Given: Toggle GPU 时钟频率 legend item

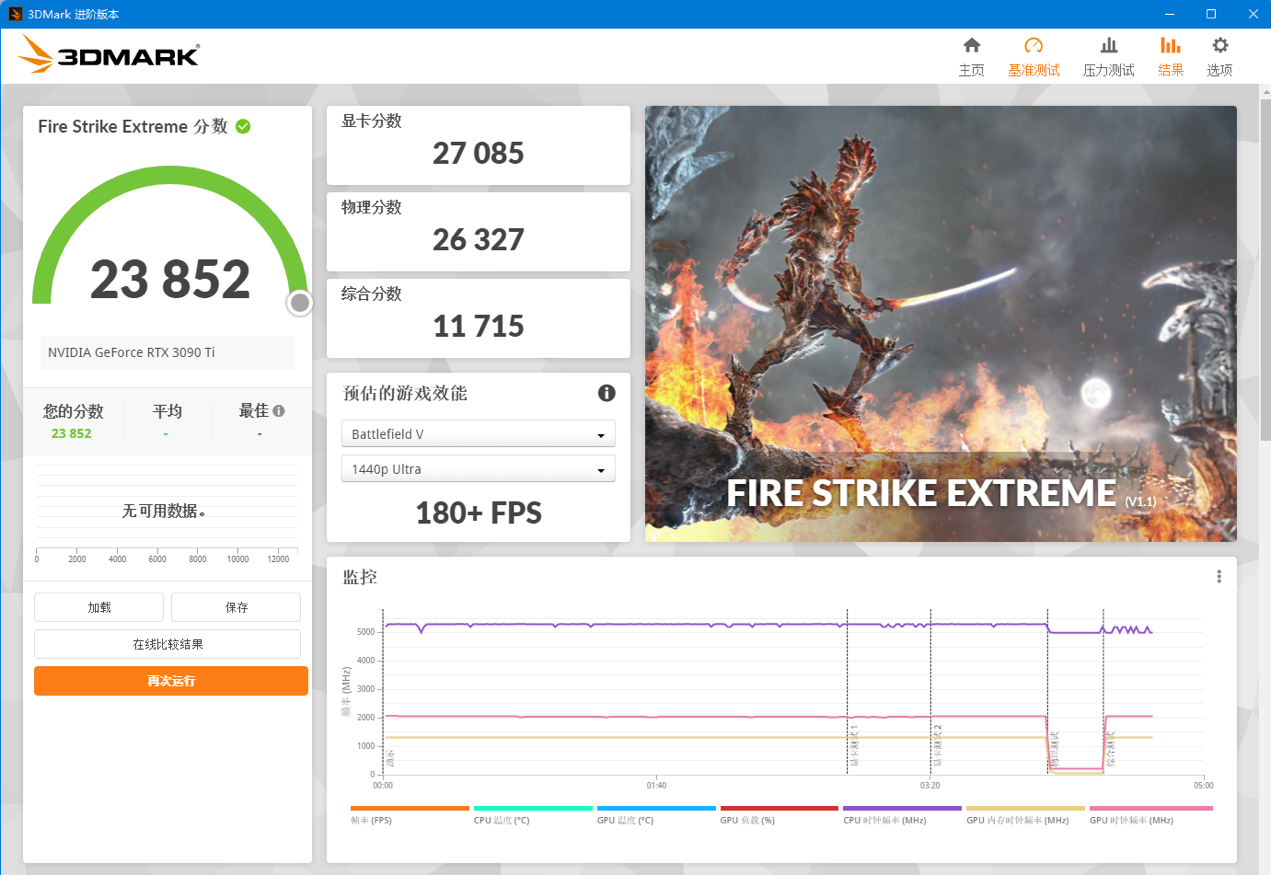Looking at the screenshot, I should (x=1150, y=815).
